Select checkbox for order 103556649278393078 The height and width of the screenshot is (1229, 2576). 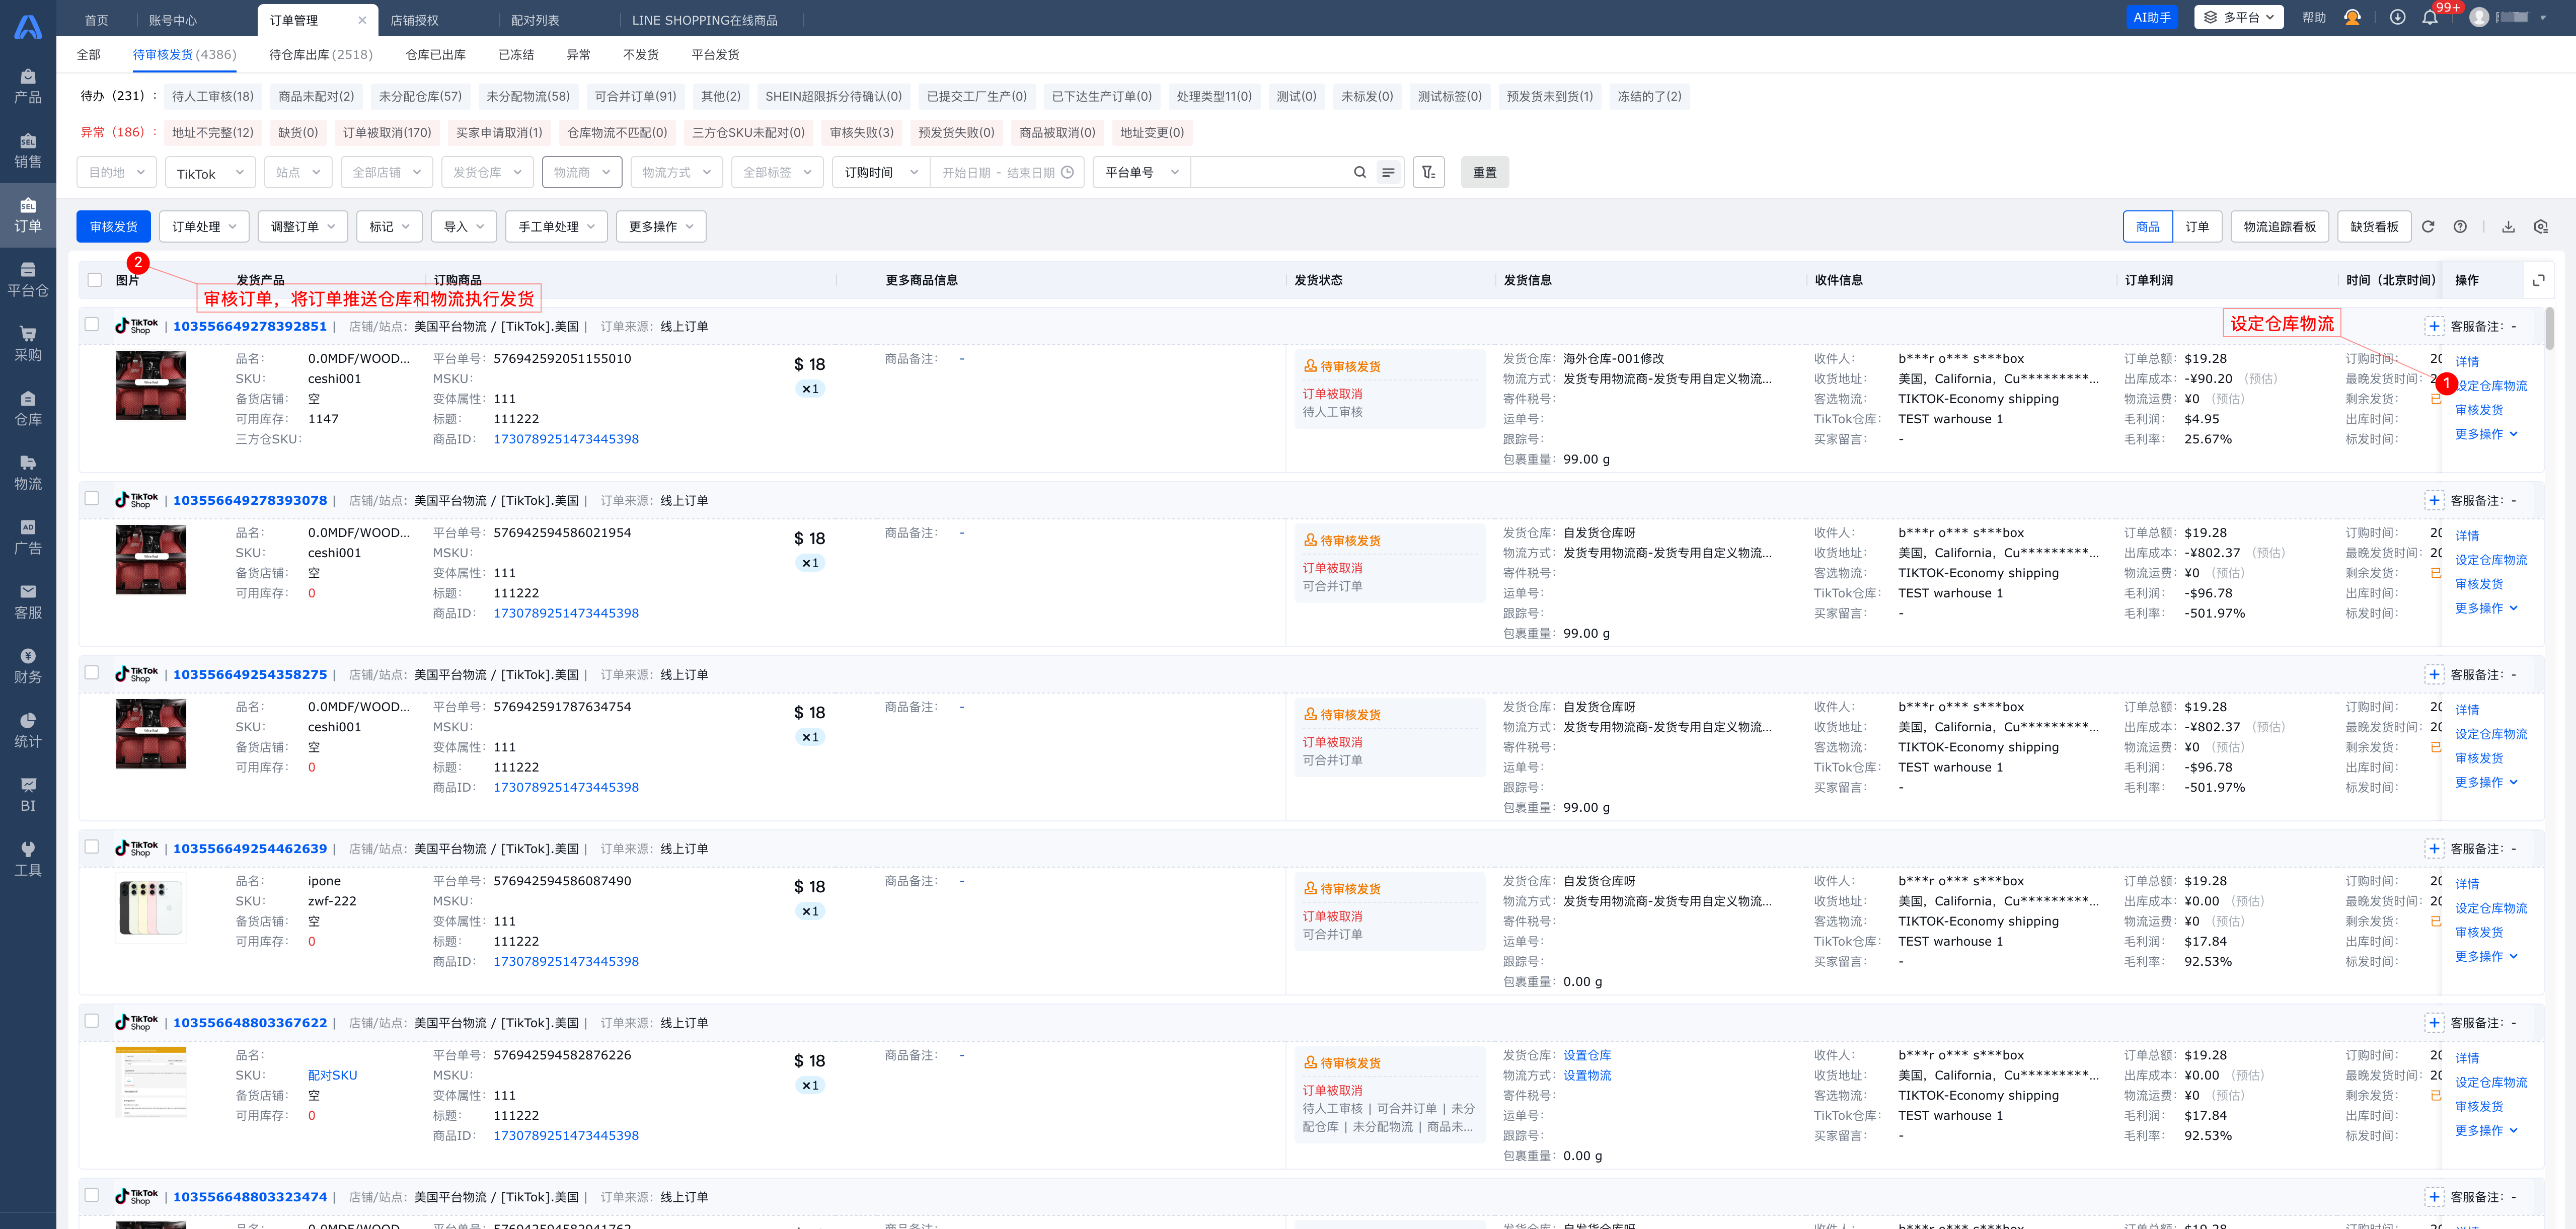click(x=92, y=499)
